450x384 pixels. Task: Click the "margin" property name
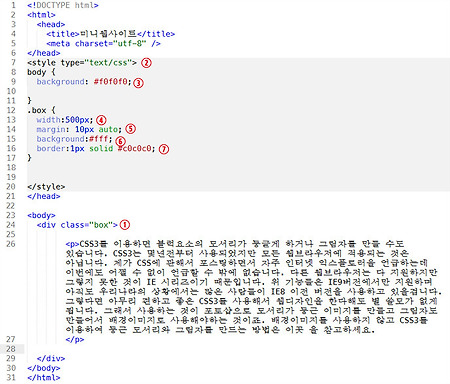click(x=51, y=129)
